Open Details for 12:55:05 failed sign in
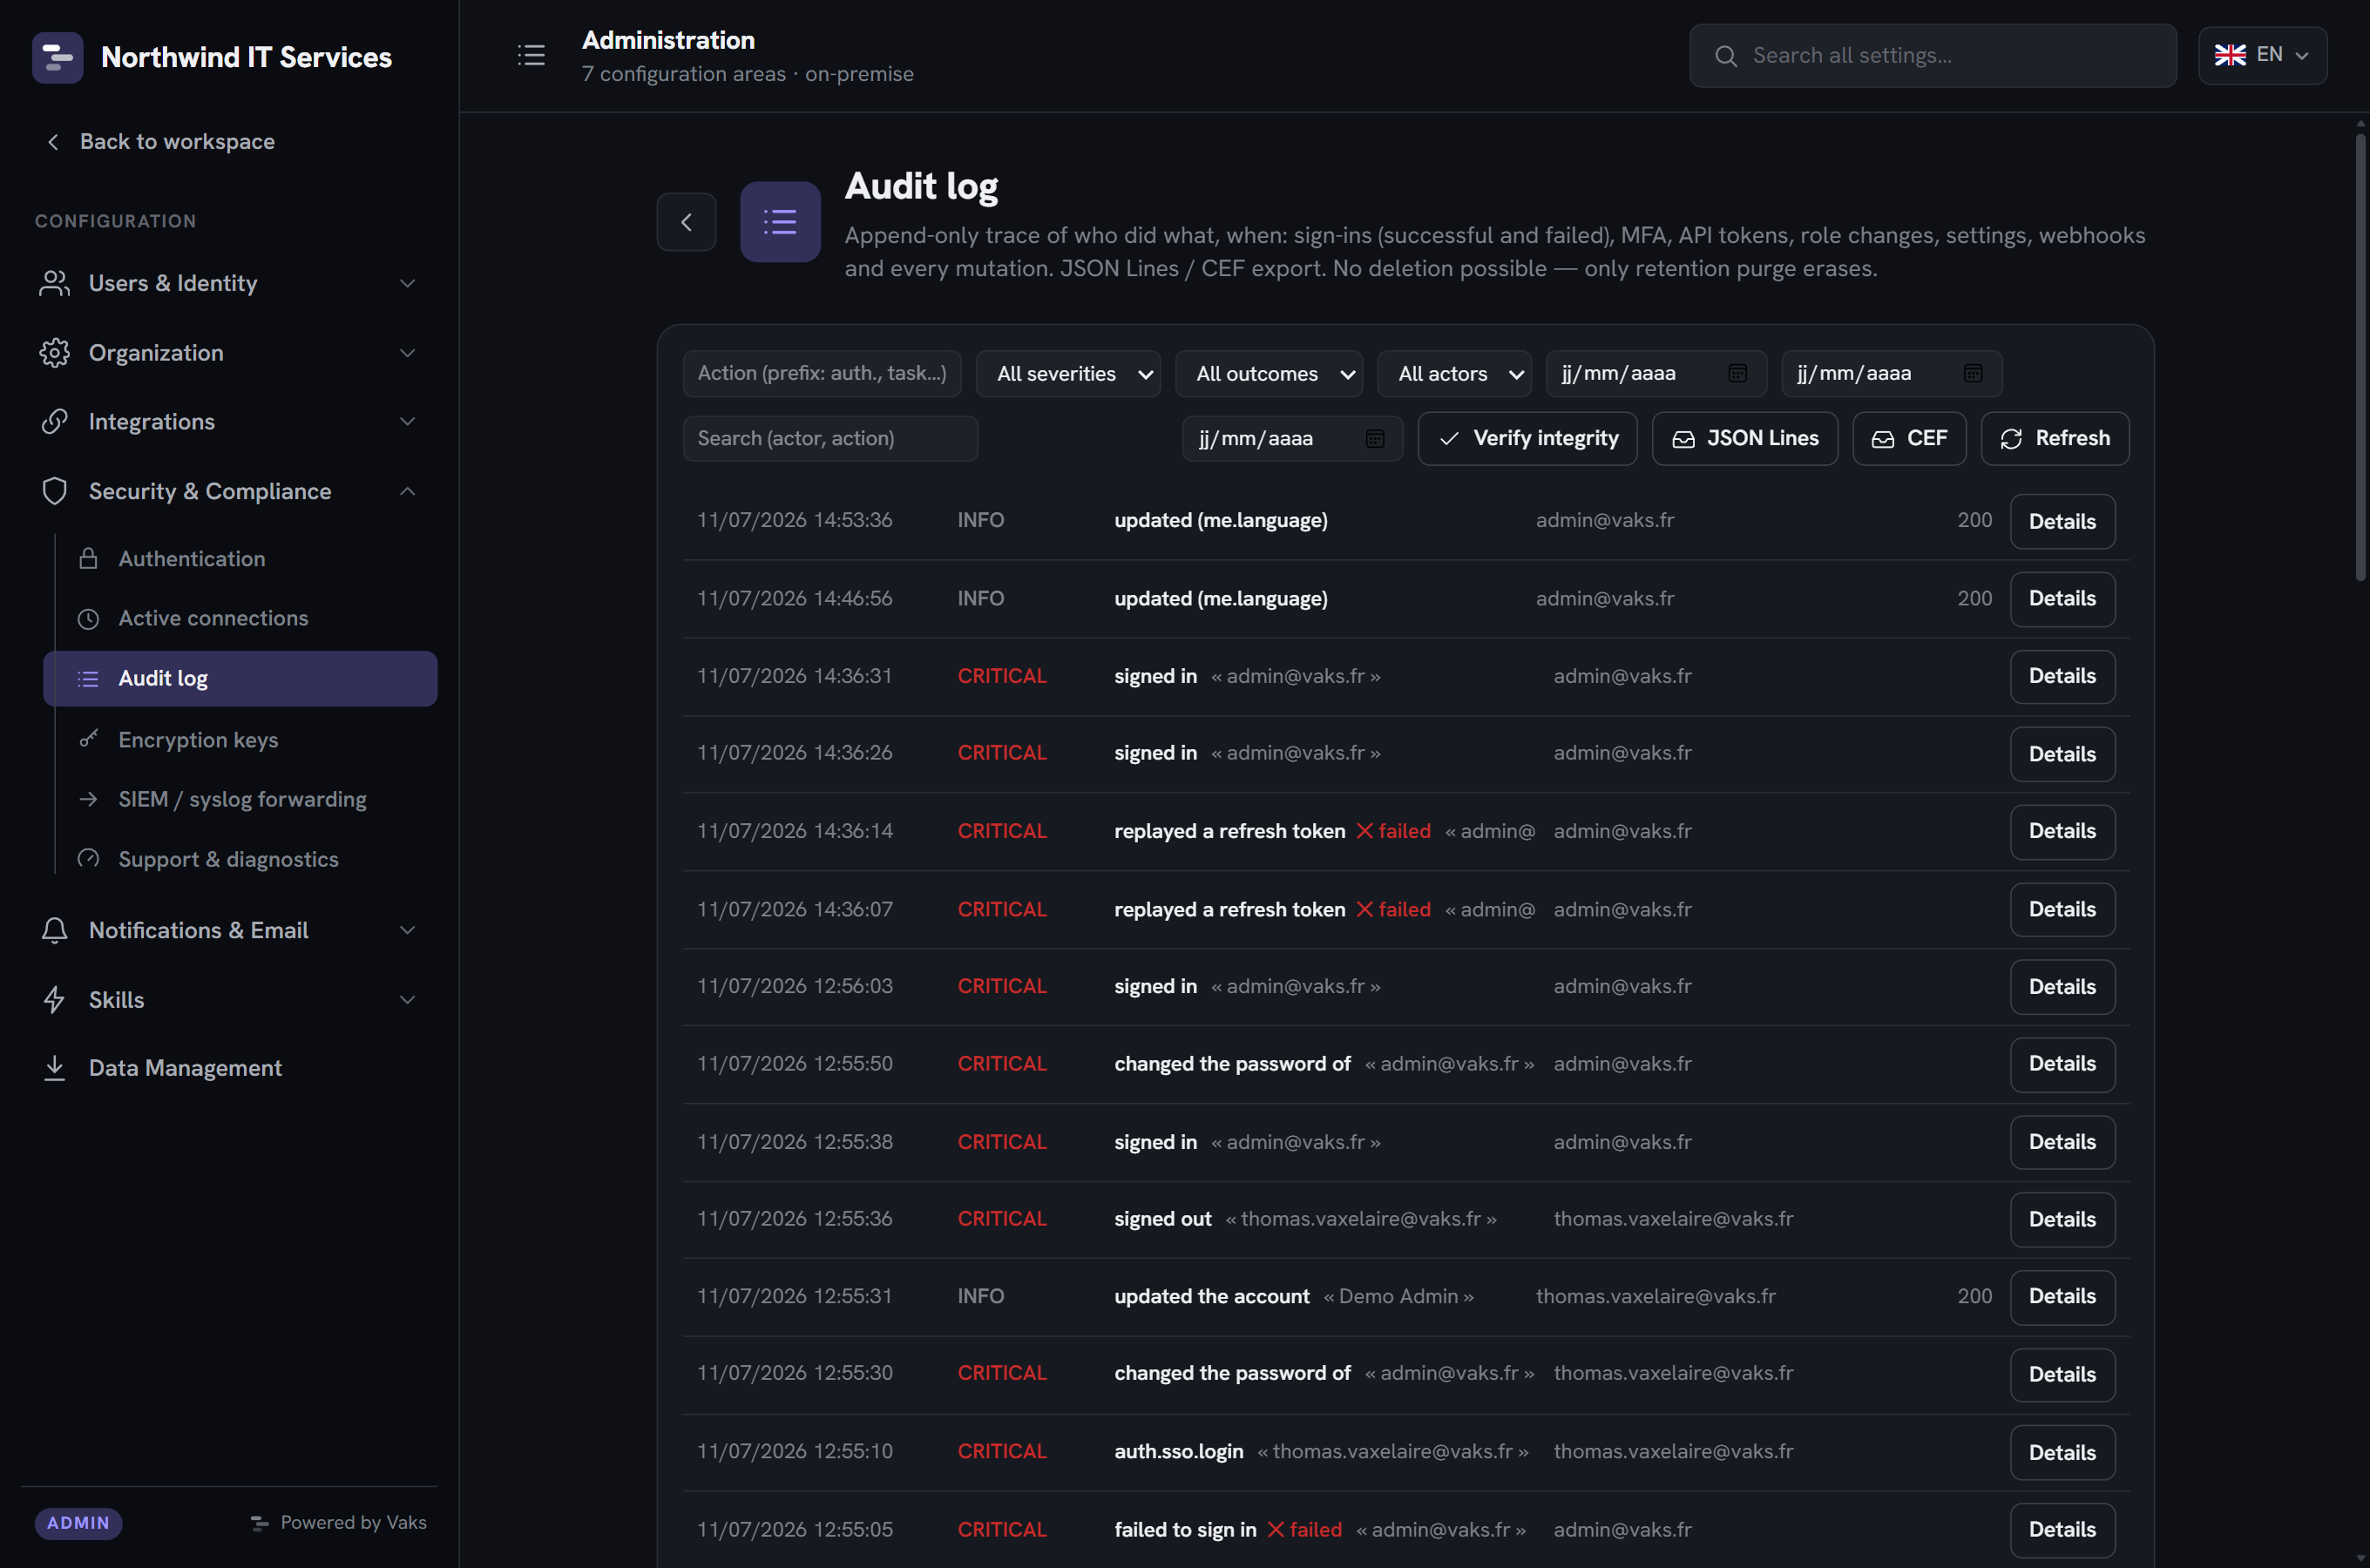Viewport: 2370px width, 1568px height. click(x=2062, y=1530)
